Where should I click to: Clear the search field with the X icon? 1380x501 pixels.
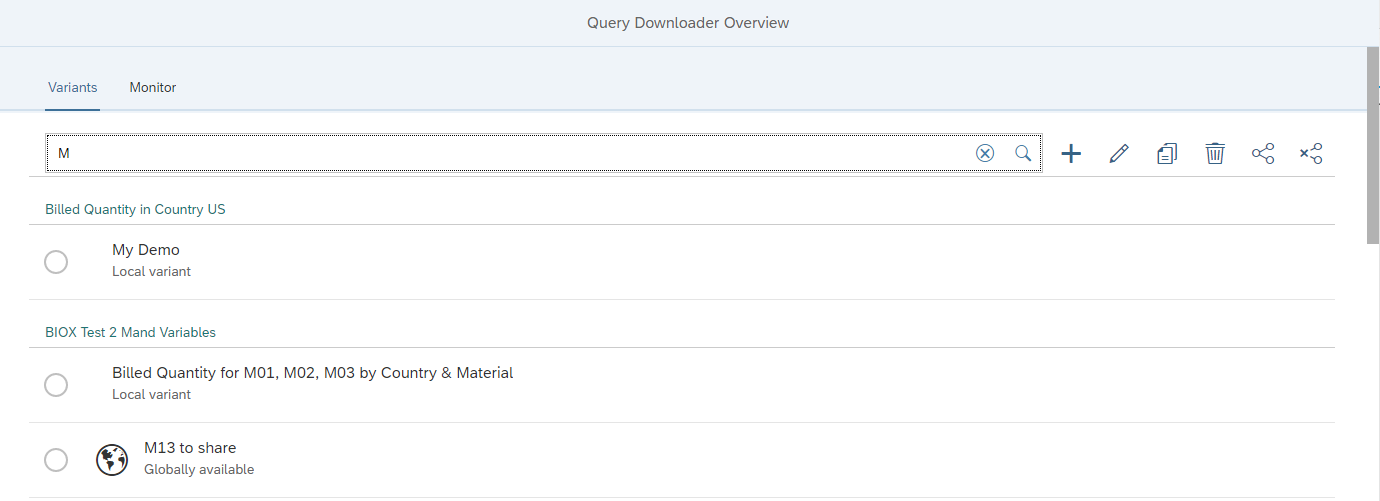(x=985, y=153)
